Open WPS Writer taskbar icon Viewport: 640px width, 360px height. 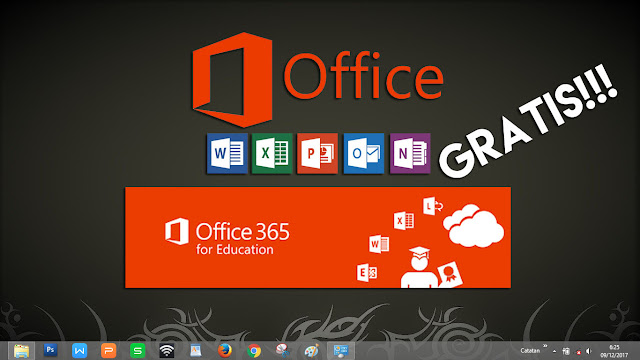(x=80, y=351)
